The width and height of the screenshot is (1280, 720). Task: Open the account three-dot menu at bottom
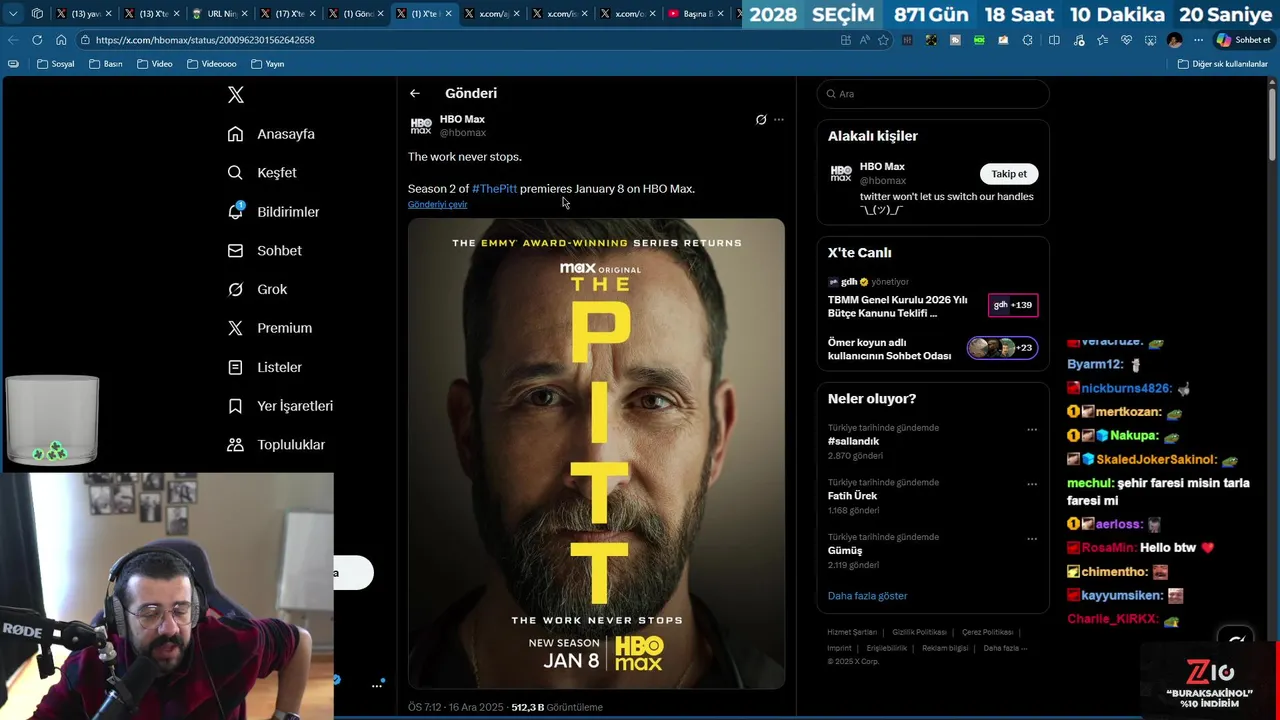(x=377, y=685)
